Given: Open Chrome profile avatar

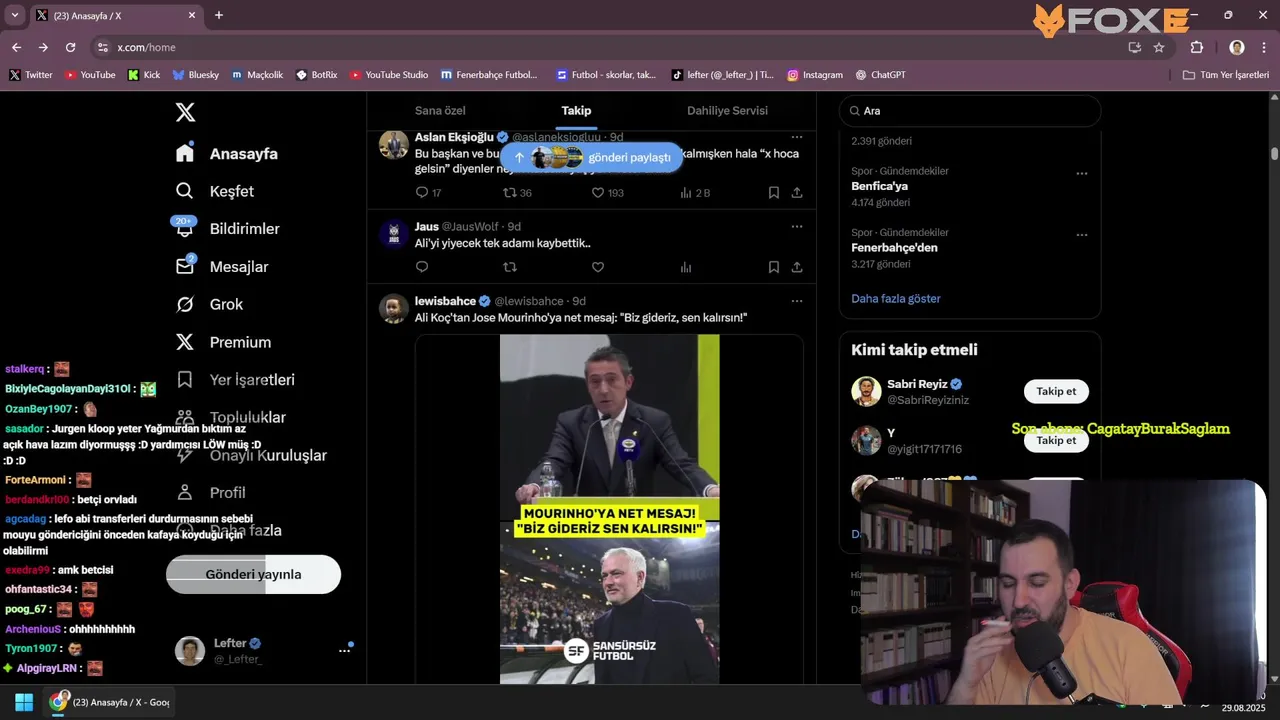Looking at the screenshot, I should 1237,47.
